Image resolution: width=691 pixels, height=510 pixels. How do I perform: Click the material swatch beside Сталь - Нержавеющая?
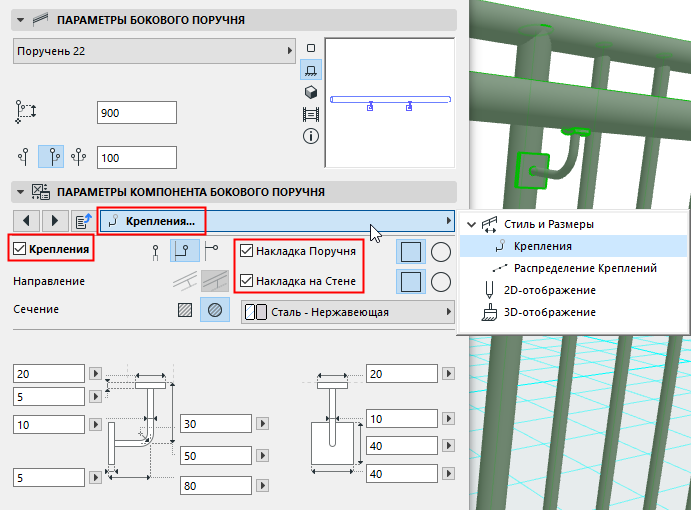tap(256, 312)
